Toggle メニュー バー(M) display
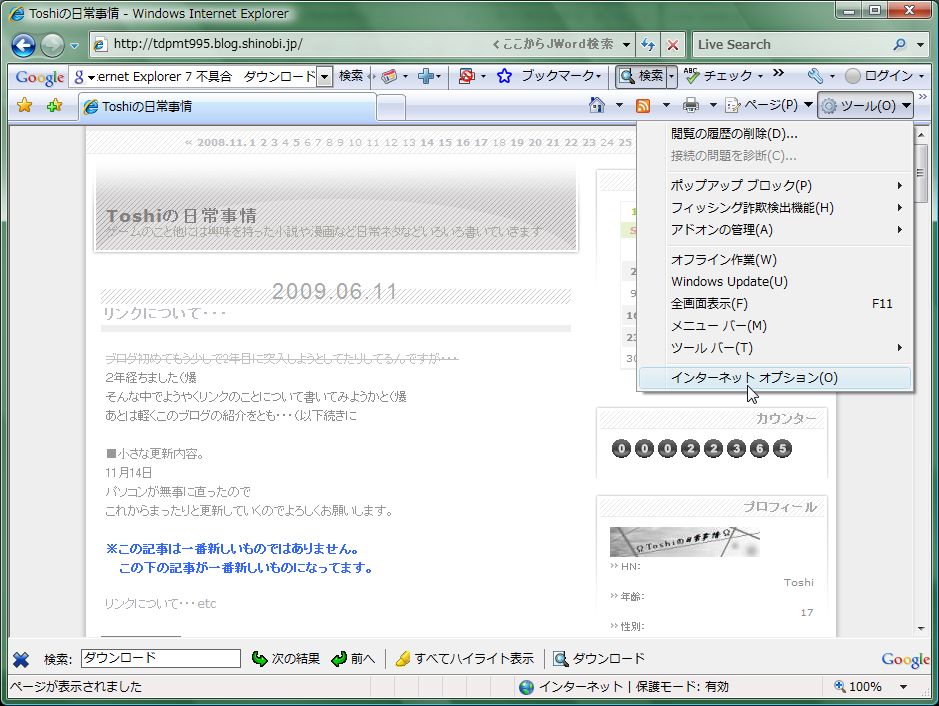939x706 pixels. click(x=776, y=326)
